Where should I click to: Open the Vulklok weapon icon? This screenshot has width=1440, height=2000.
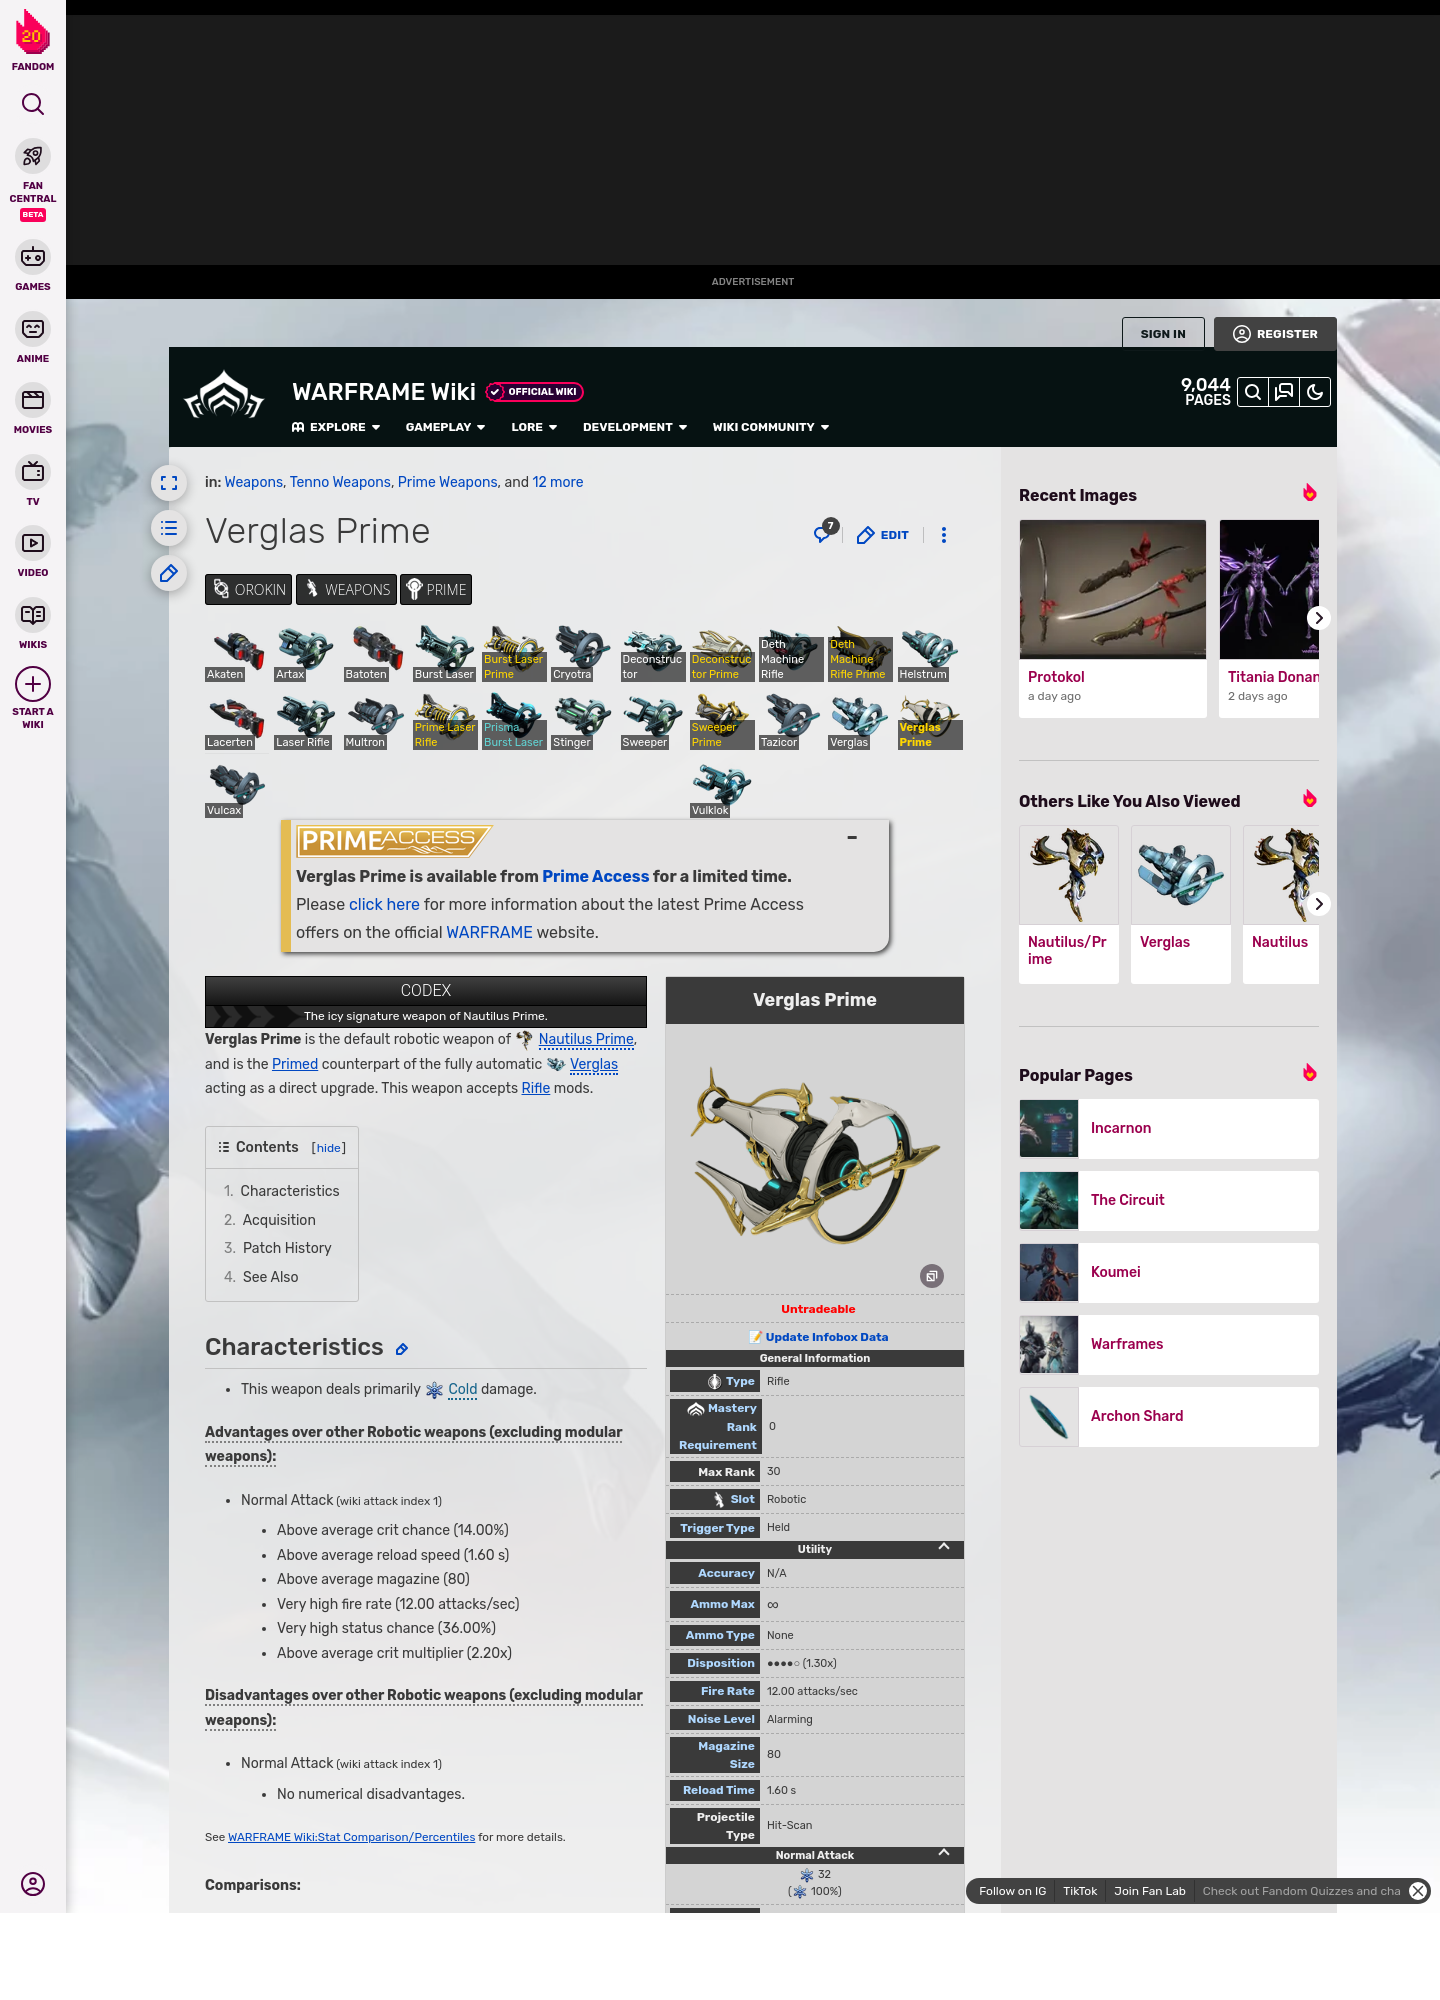click(720, 790)
